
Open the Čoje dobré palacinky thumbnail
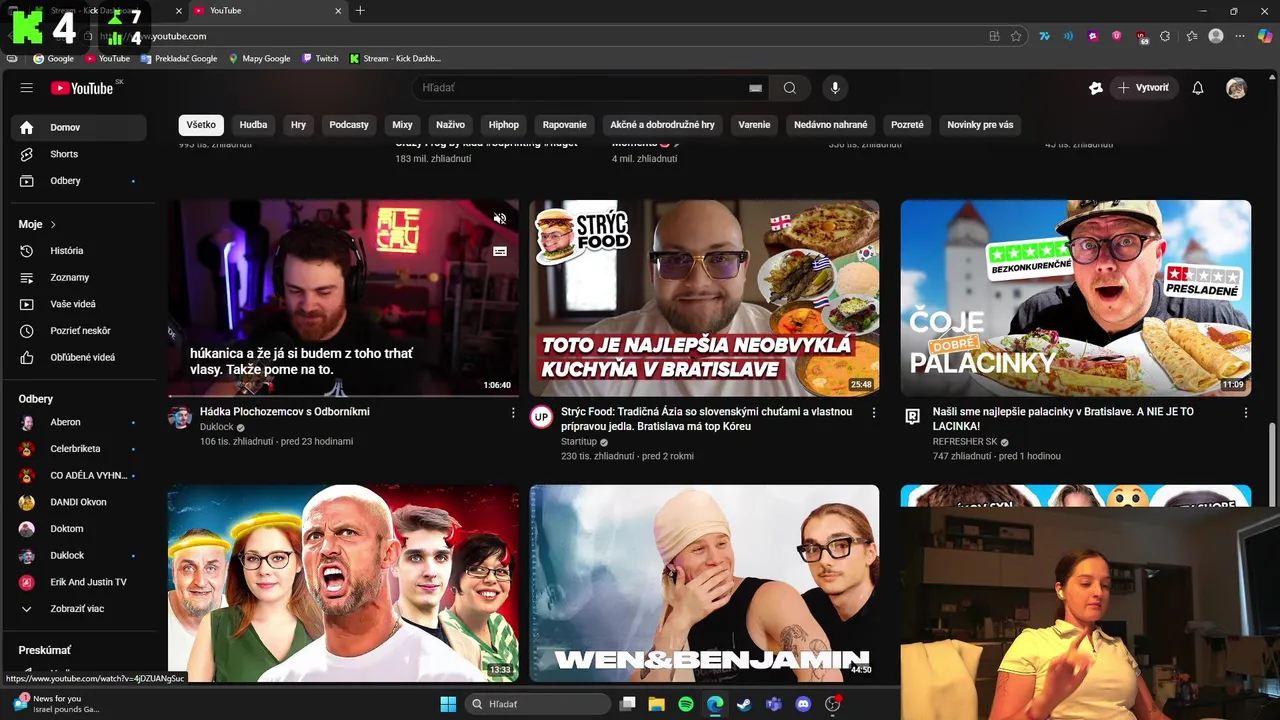click(1075, 298)
